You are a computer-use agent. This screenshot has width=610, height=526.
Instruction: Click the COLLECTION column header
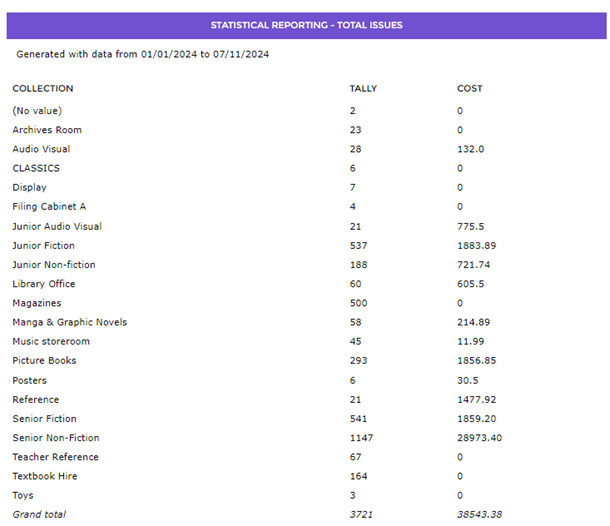pyautogui.click(x=43, y=88)
